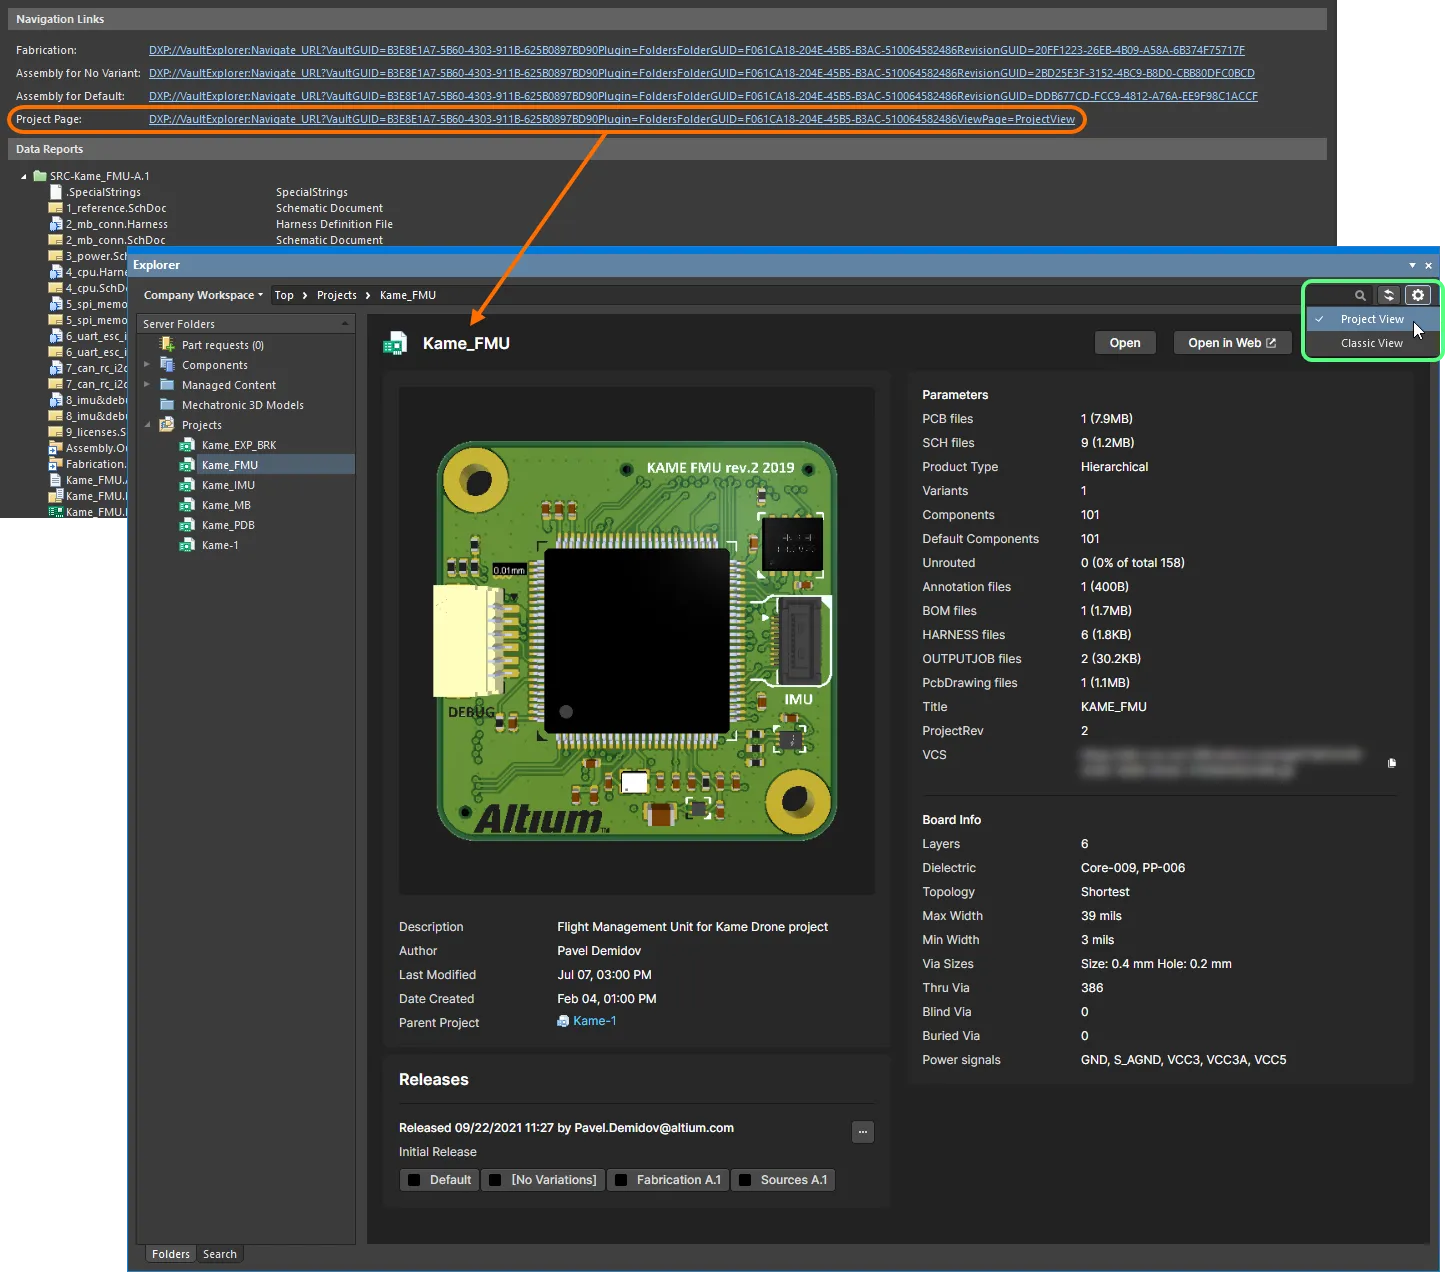Click the 1_reference.SchDoc file icon
This screenshot has width=1445, height=1272.
(x=56, y=208)
